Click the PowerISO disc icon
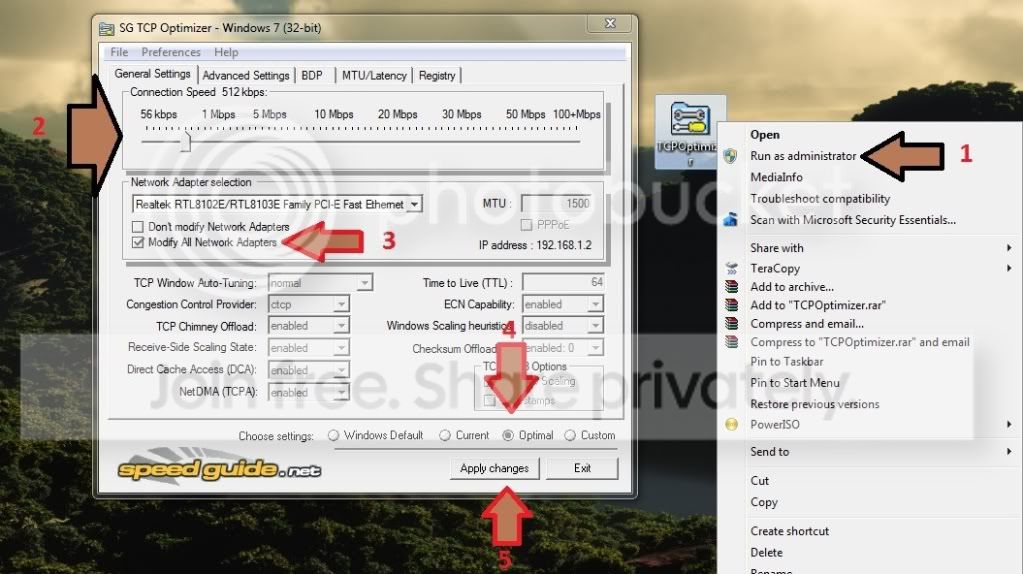Viewport: 1023px width, 574px height. 731,425
